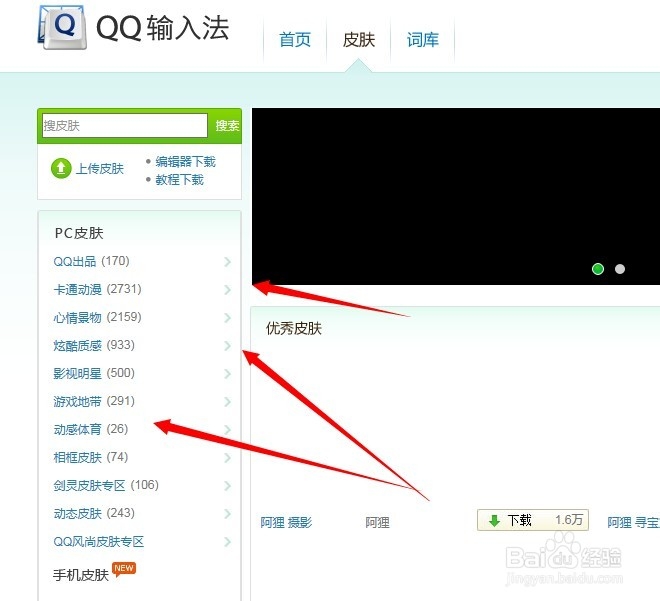Select the first green carousel dot
660x601 pixels.
[598, 269]
